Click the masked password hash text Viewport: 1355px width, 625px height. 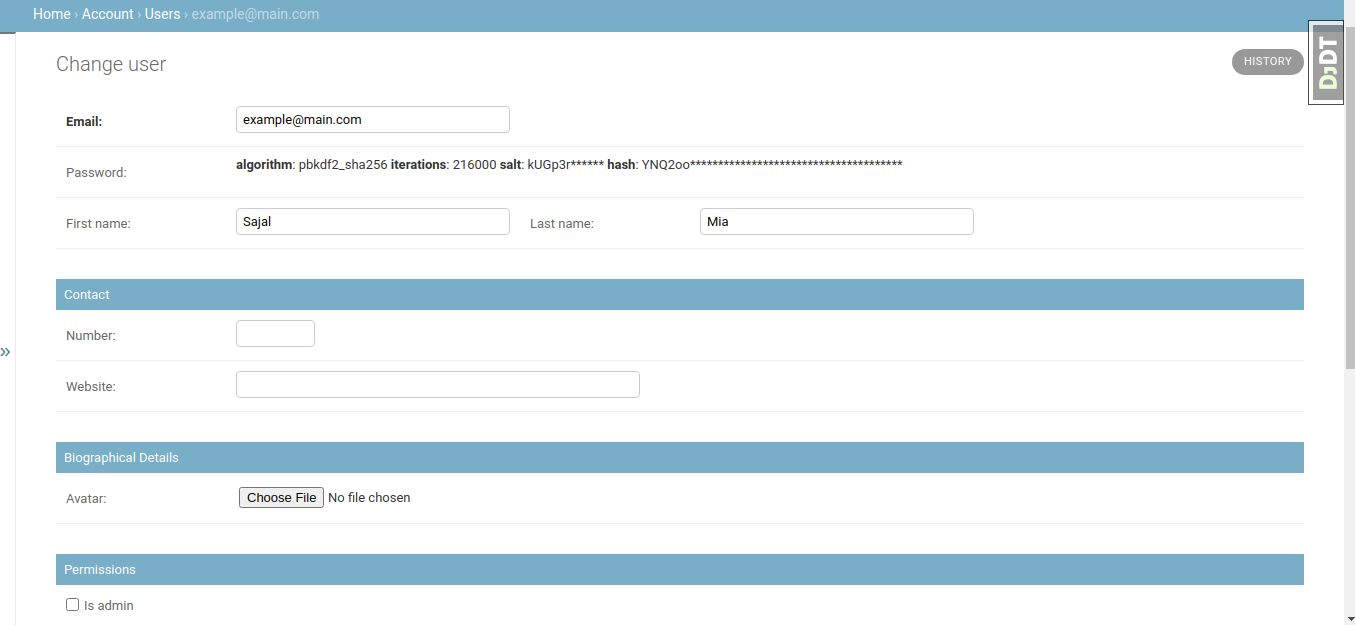pos(770,164)
